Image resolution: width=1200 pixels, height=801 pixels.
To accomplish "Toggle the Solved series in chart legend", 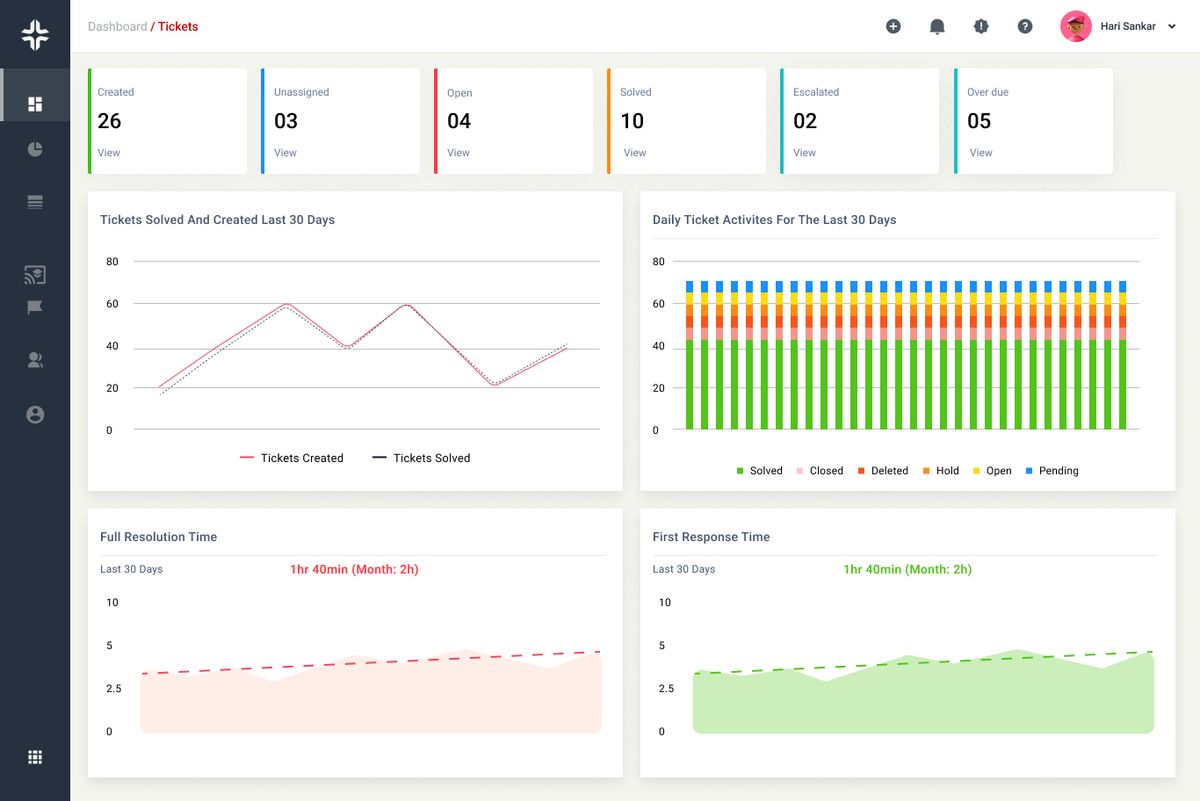I will 759,471.
